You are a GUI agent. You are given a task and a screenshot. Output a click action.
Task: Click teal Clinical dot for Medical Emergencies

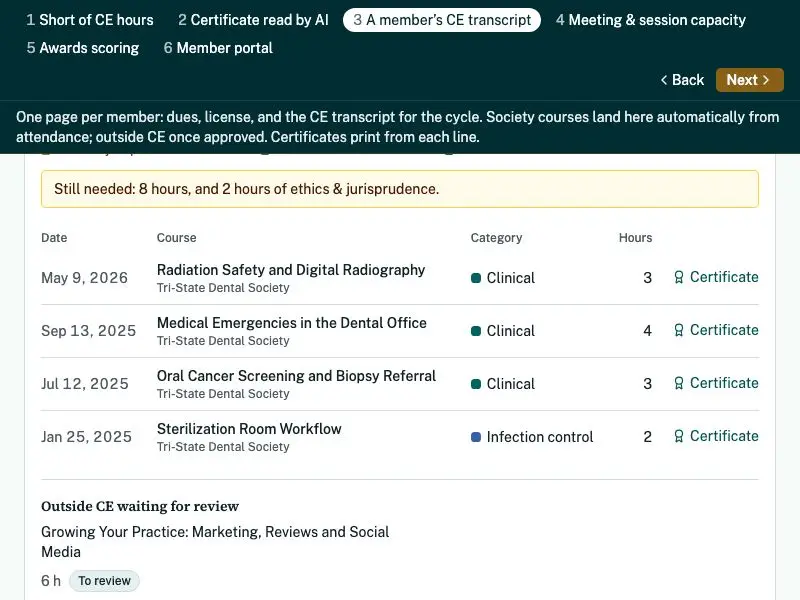coord(476,331)
